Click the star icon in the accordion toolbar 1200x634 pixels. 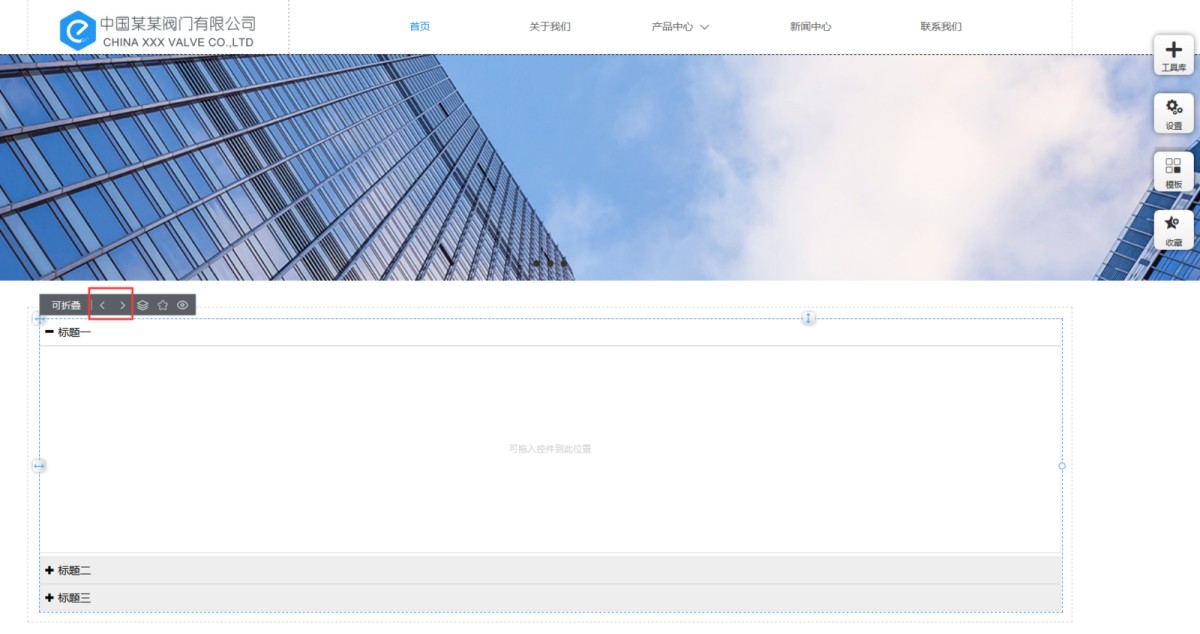[x=163, y=305]
